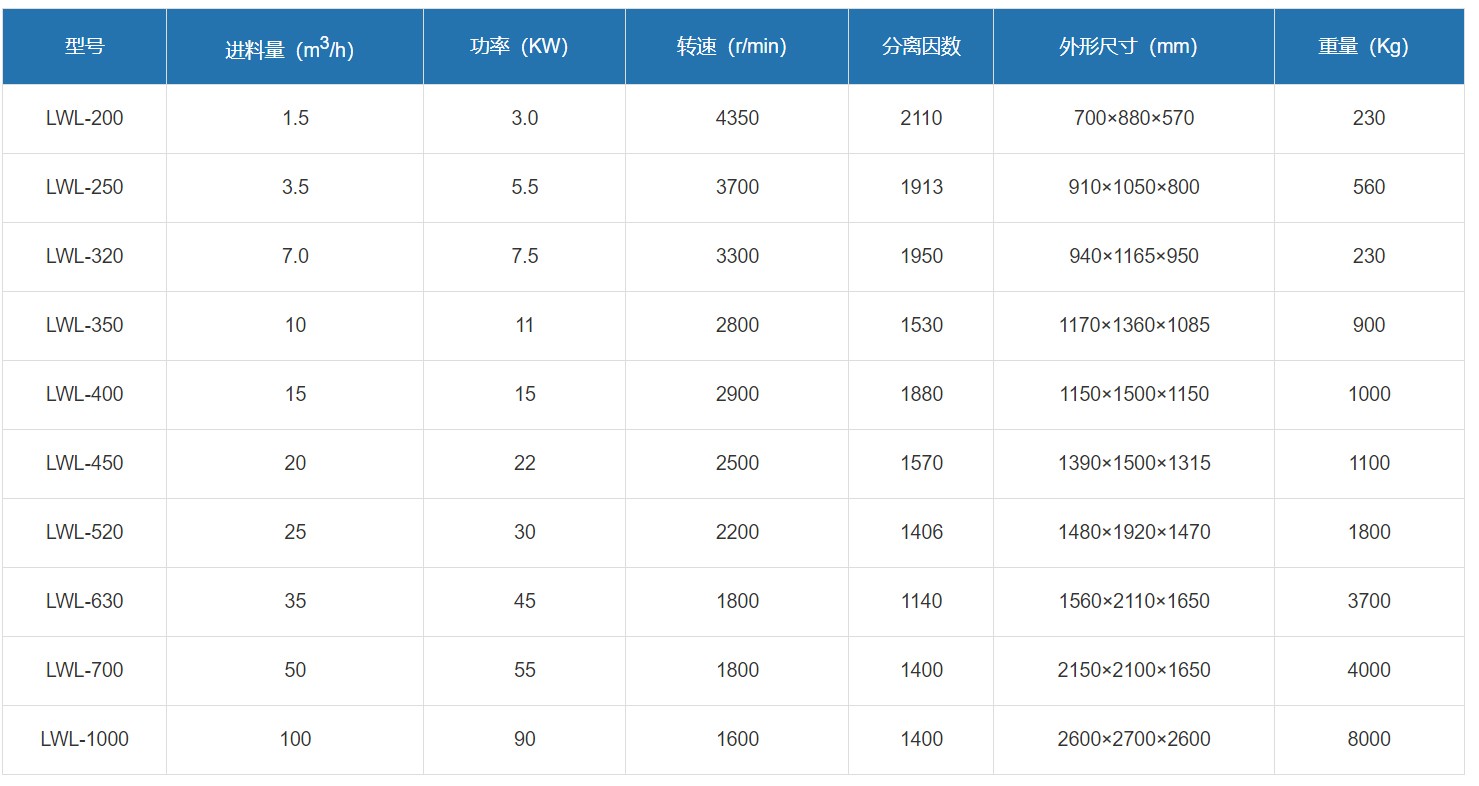Click the 型号 column header

[x=84, y=47]
